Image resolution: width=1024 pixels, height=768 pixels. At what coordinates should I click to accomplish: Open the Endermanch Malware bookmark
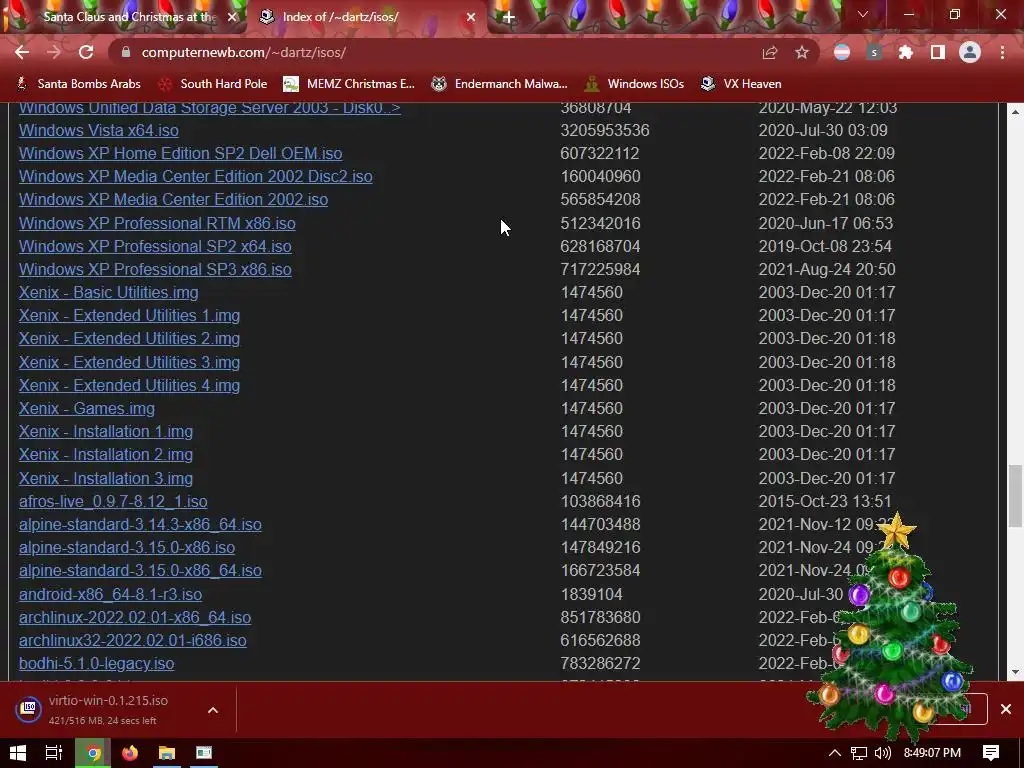(x=500, y=84)
